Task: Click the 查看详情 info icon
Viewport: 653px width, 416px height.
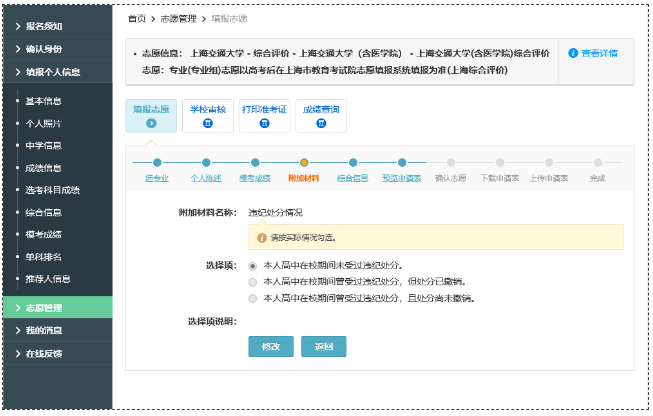Action: click(x=573, y=53)
